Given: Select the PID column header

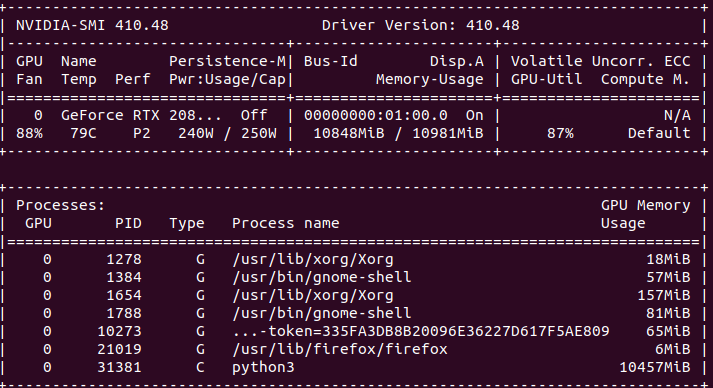Looking at the screenshot, I should click(128, 223).
